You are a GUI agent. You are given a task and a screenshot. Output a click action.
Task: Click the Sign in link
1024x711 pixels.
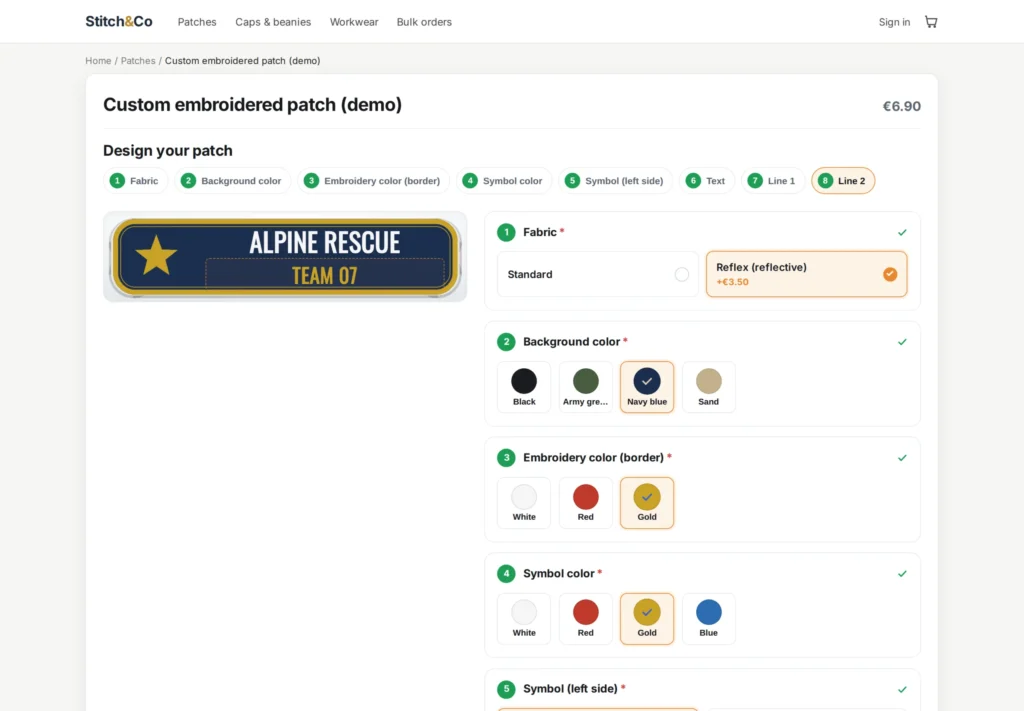[x=894, y=22]
